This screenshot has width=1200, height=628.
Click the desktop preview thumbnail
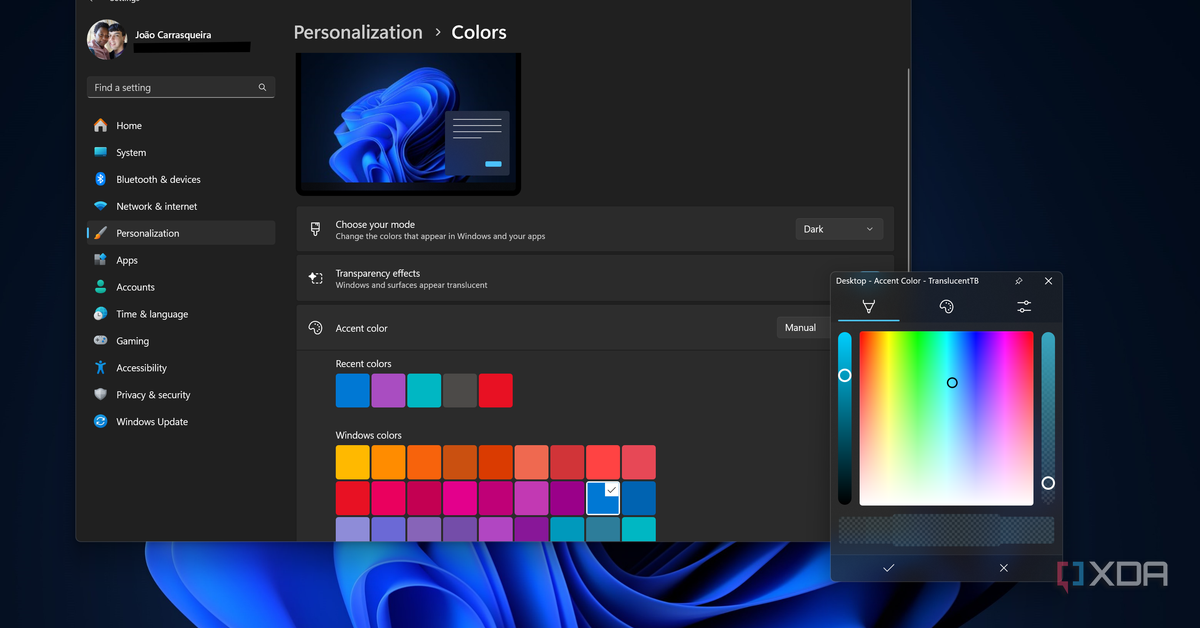(x=408, y=124)
